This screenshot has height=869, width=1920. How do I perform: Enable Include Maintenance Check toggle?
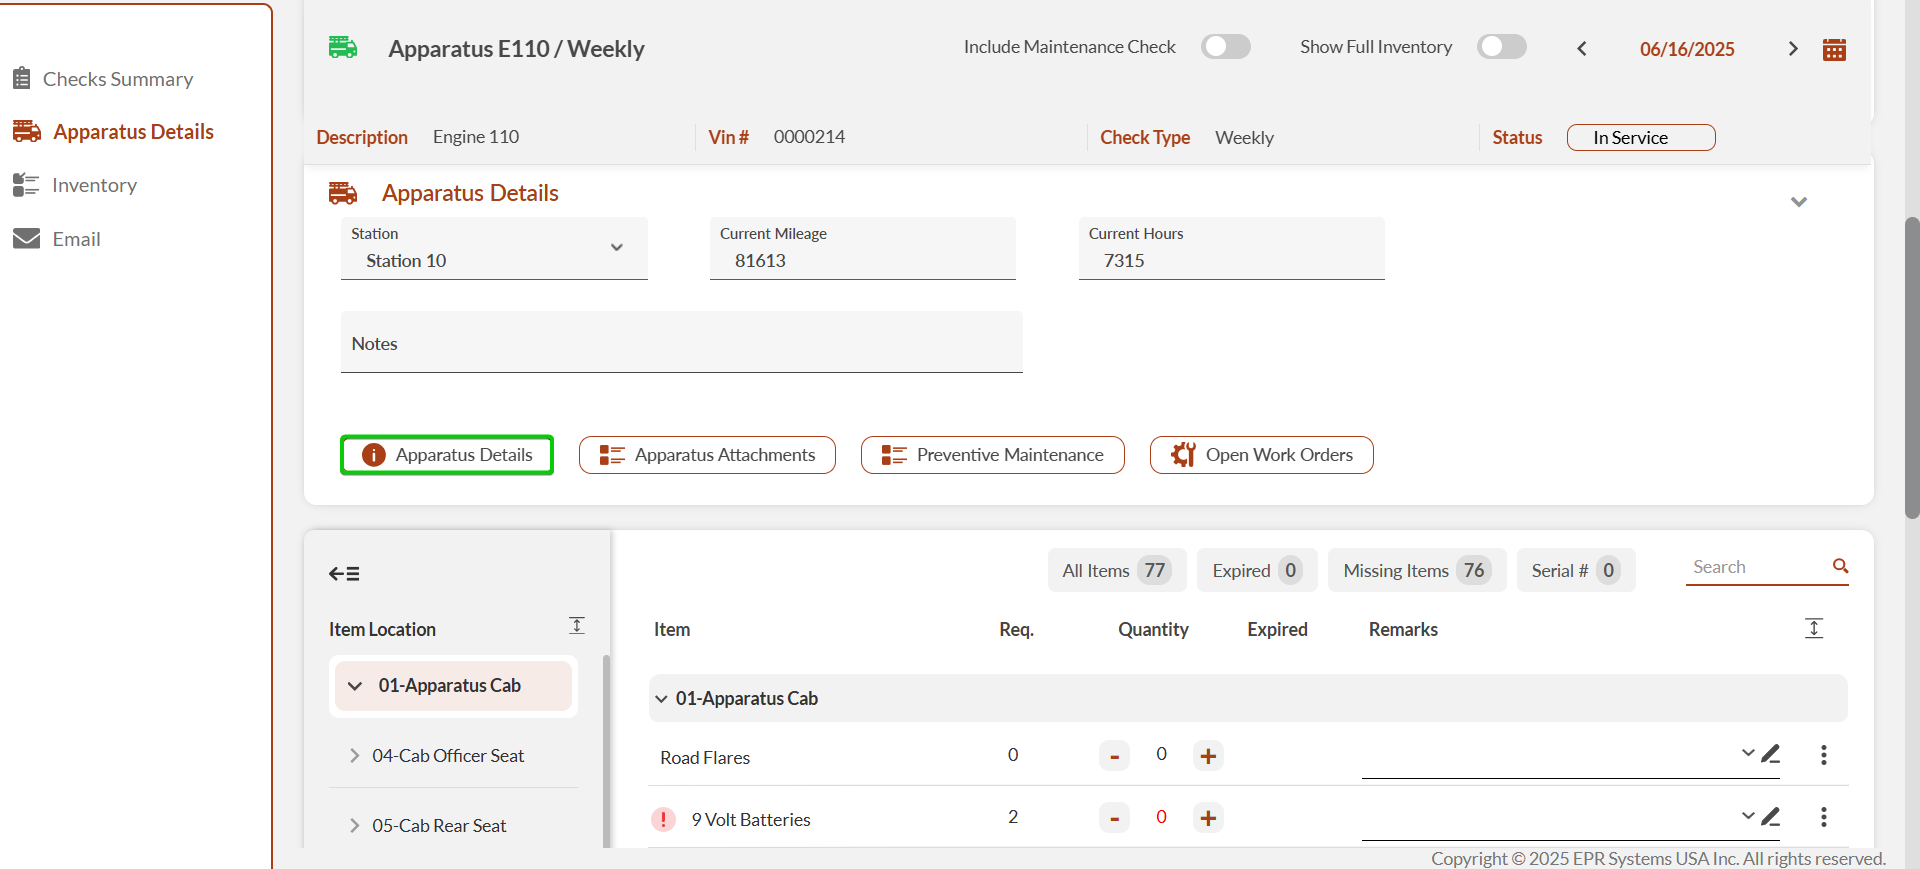coord(1225,47)
